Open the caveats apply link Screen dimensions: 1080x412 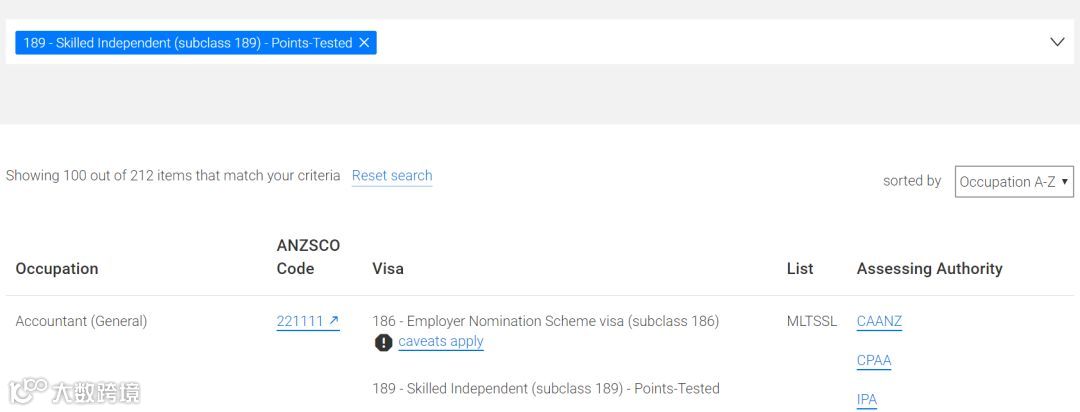pos(441,342)
